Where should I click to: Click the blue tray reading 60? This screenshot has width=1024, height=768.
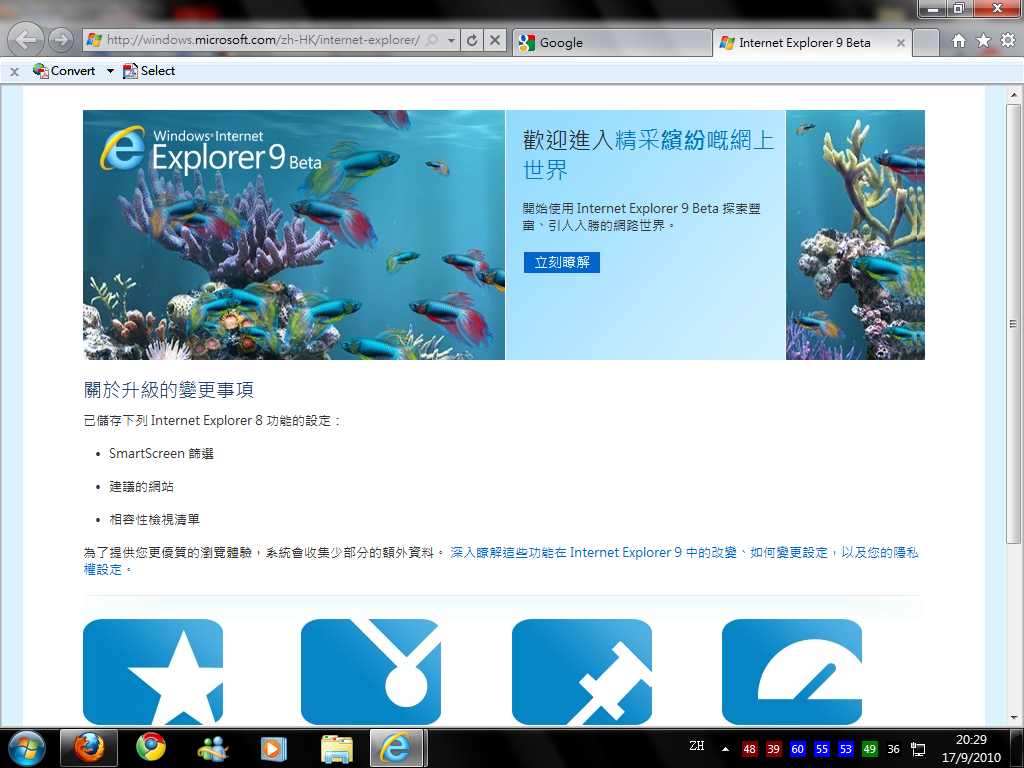(797, 749)
